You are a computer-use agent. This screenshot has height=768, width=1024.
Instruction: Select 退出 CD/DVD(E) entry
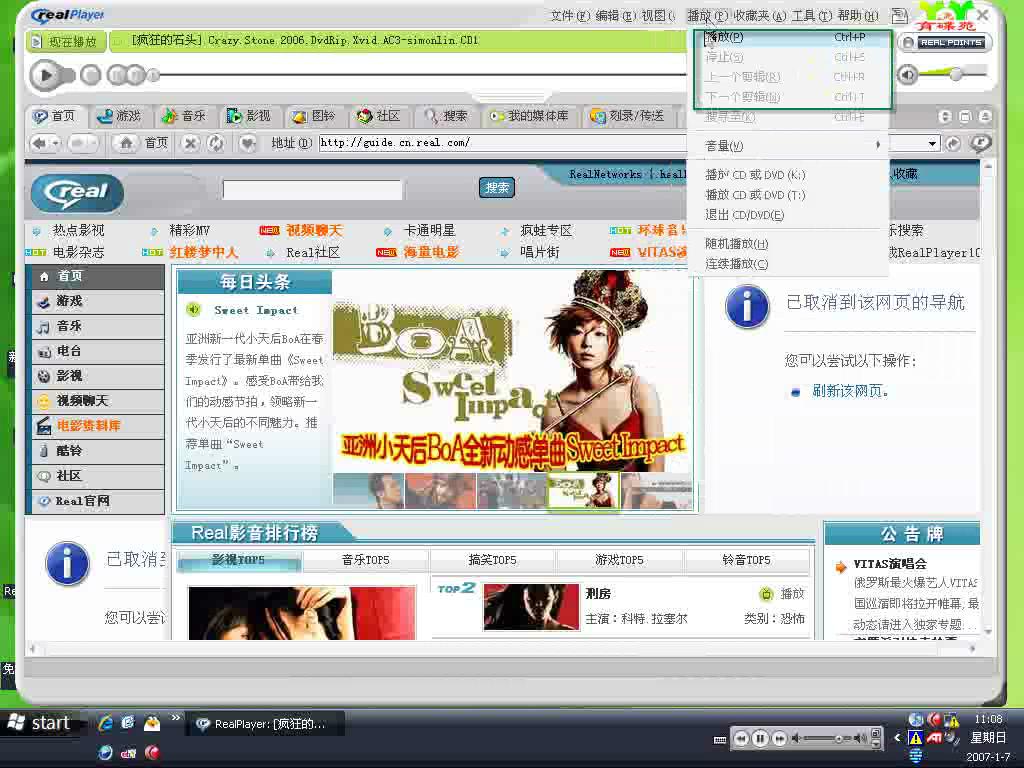tap(788, 215)
